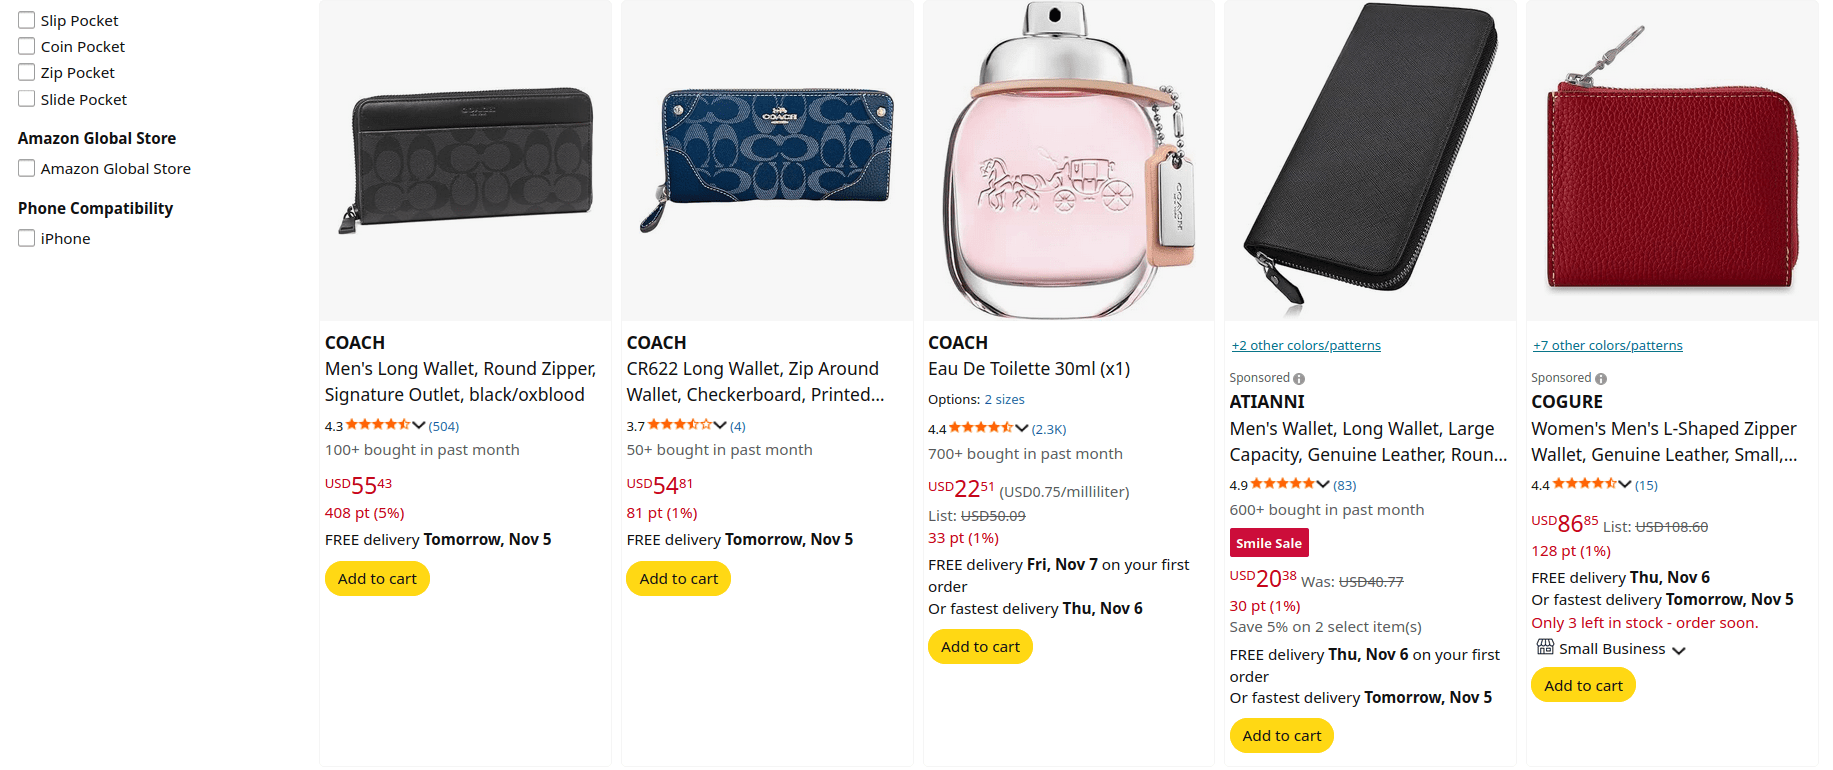1833x770 pixels.
Task: Click the Small Business badge icon
Action: [1545, 648]
